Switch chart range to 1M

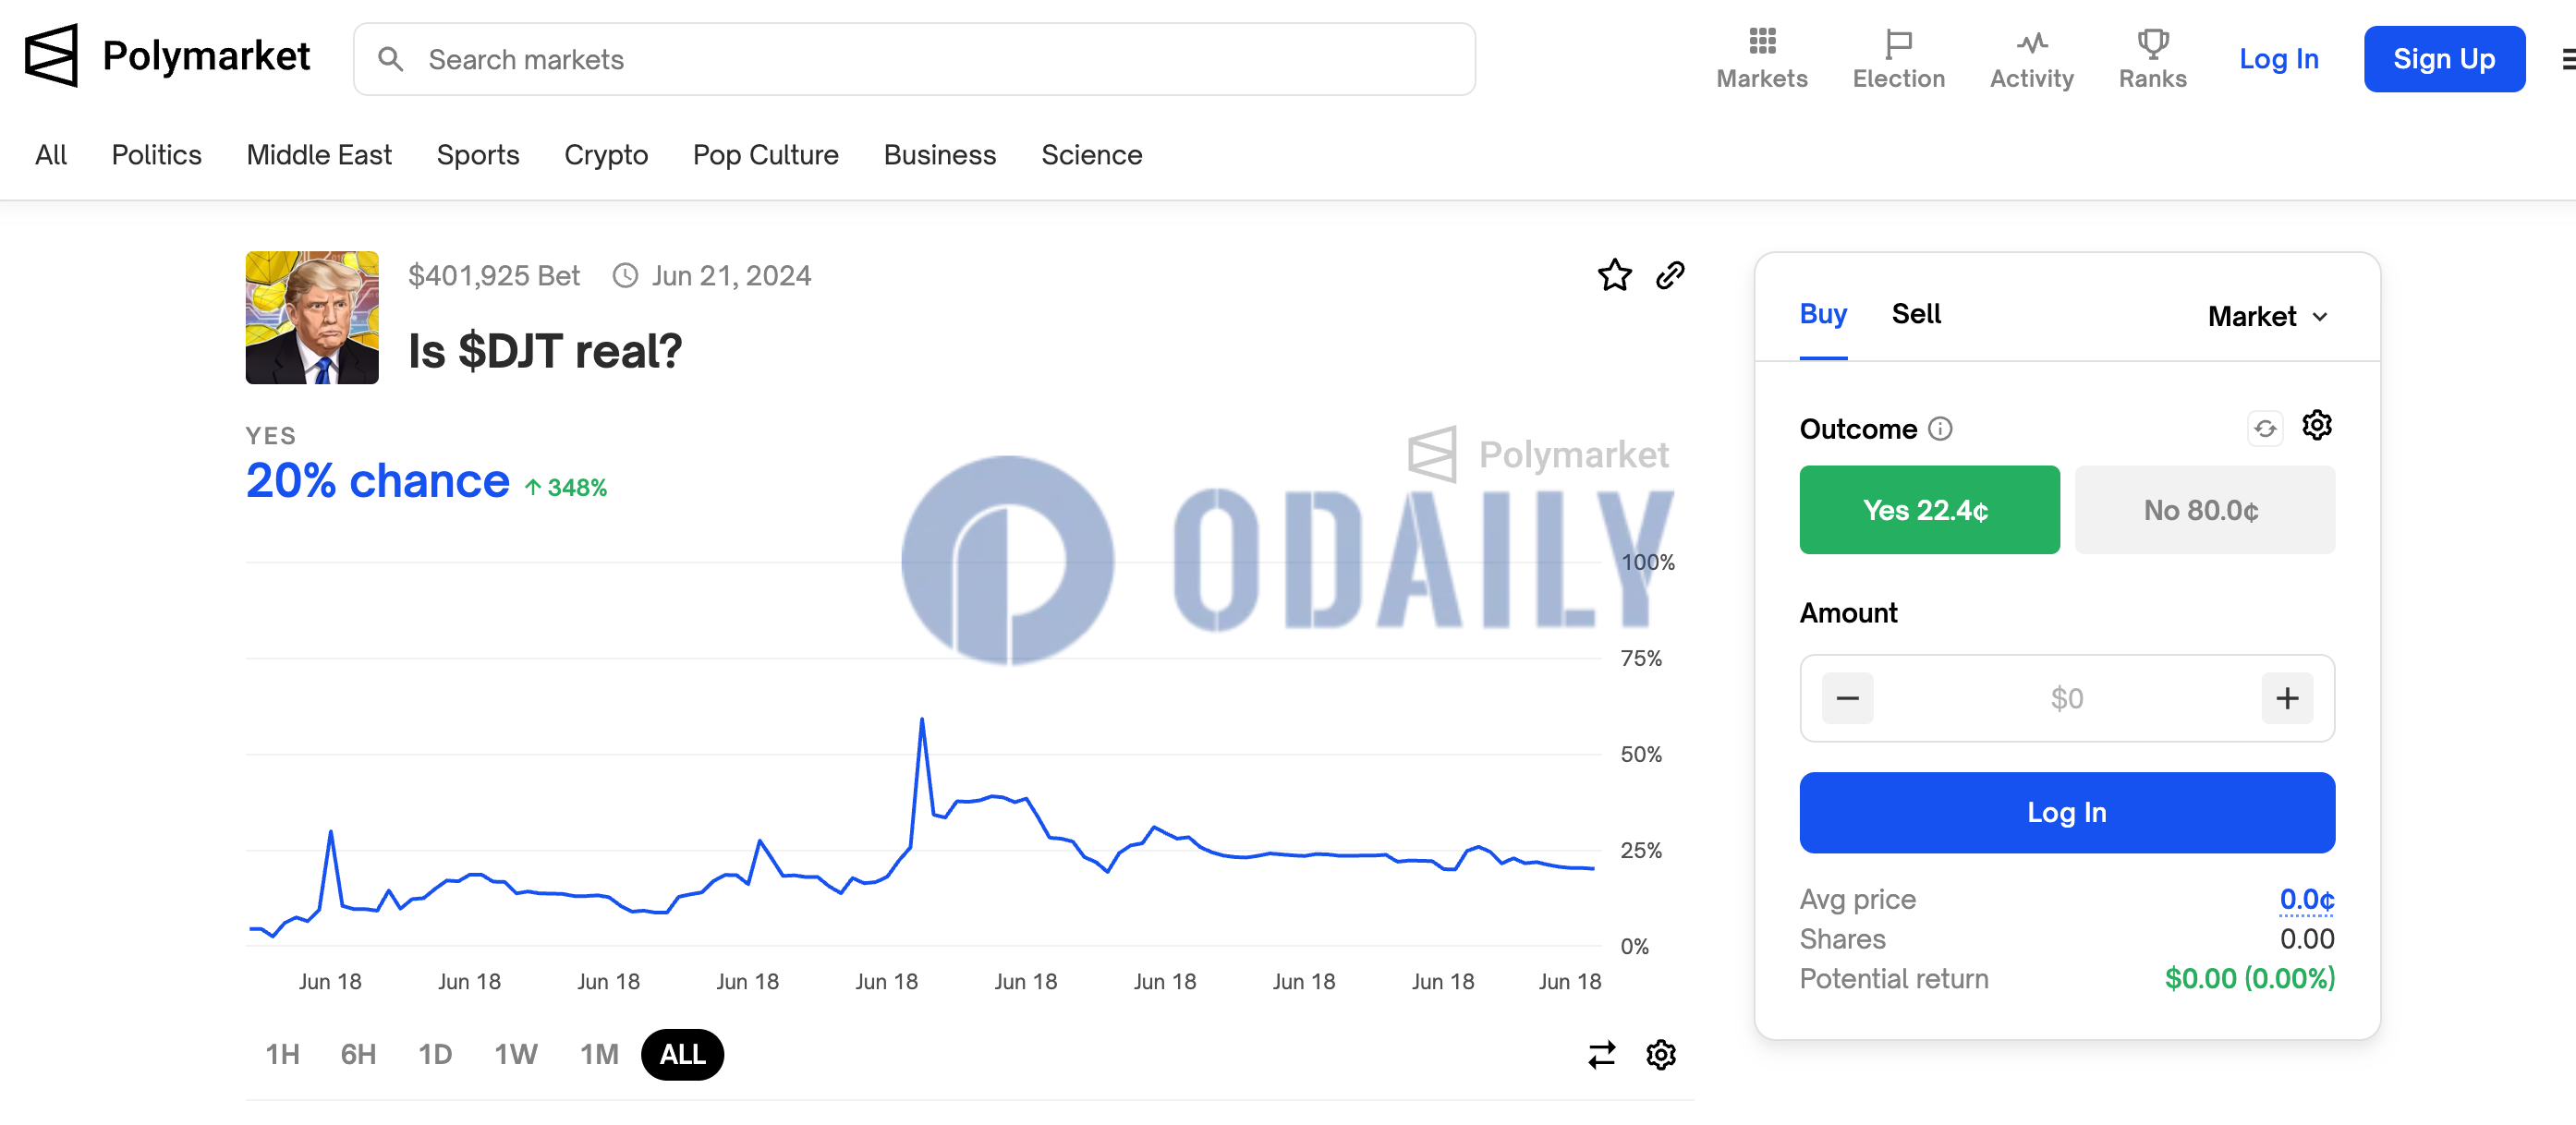599,1054
